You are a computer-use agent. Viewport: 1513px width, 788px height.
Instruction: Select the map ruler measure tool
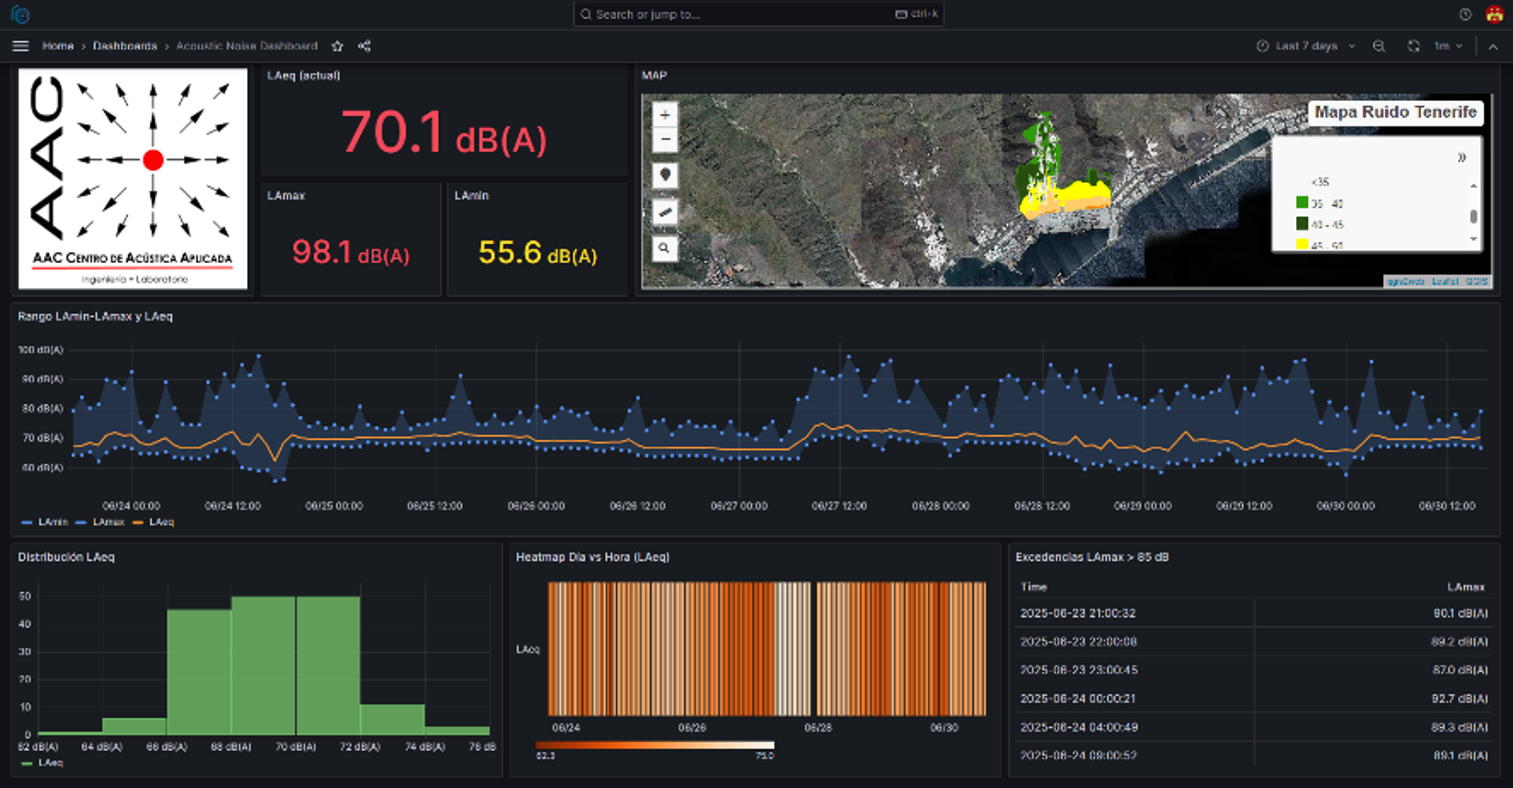coord(665,212)
